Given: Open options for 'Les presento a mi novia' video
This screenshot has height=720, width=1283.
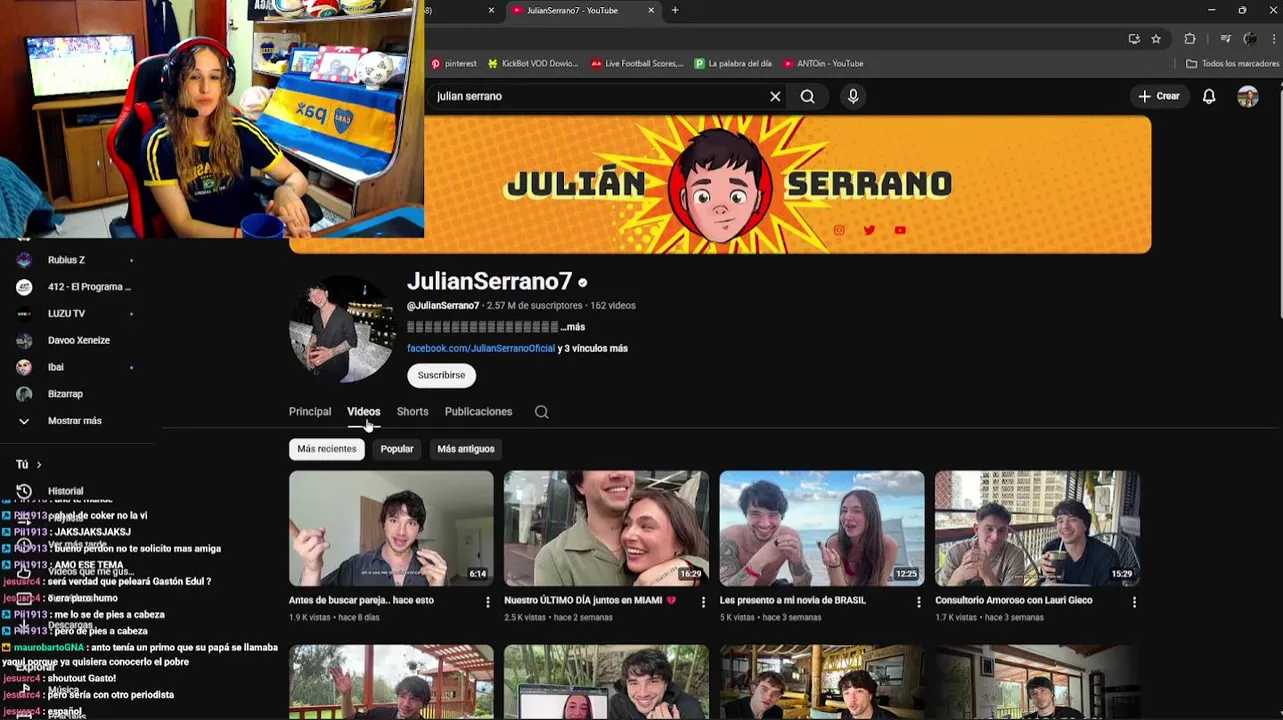Looking at the screenshot, I should coord(918,602).
